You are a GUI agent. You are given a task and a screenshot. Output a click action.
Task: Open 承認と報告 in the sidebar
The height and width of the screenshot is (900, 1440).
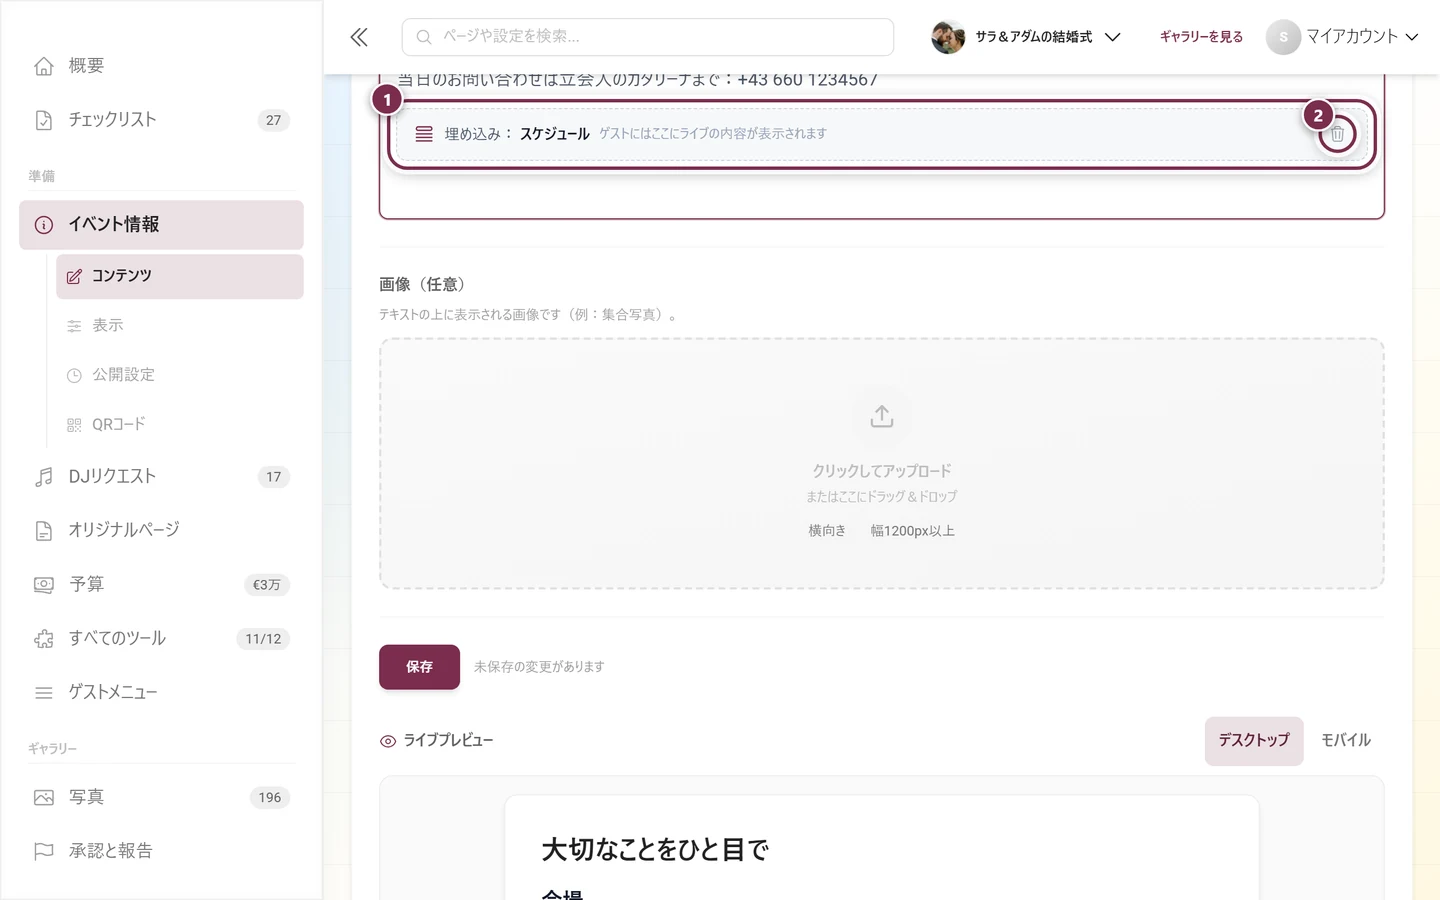pos(161,852)
